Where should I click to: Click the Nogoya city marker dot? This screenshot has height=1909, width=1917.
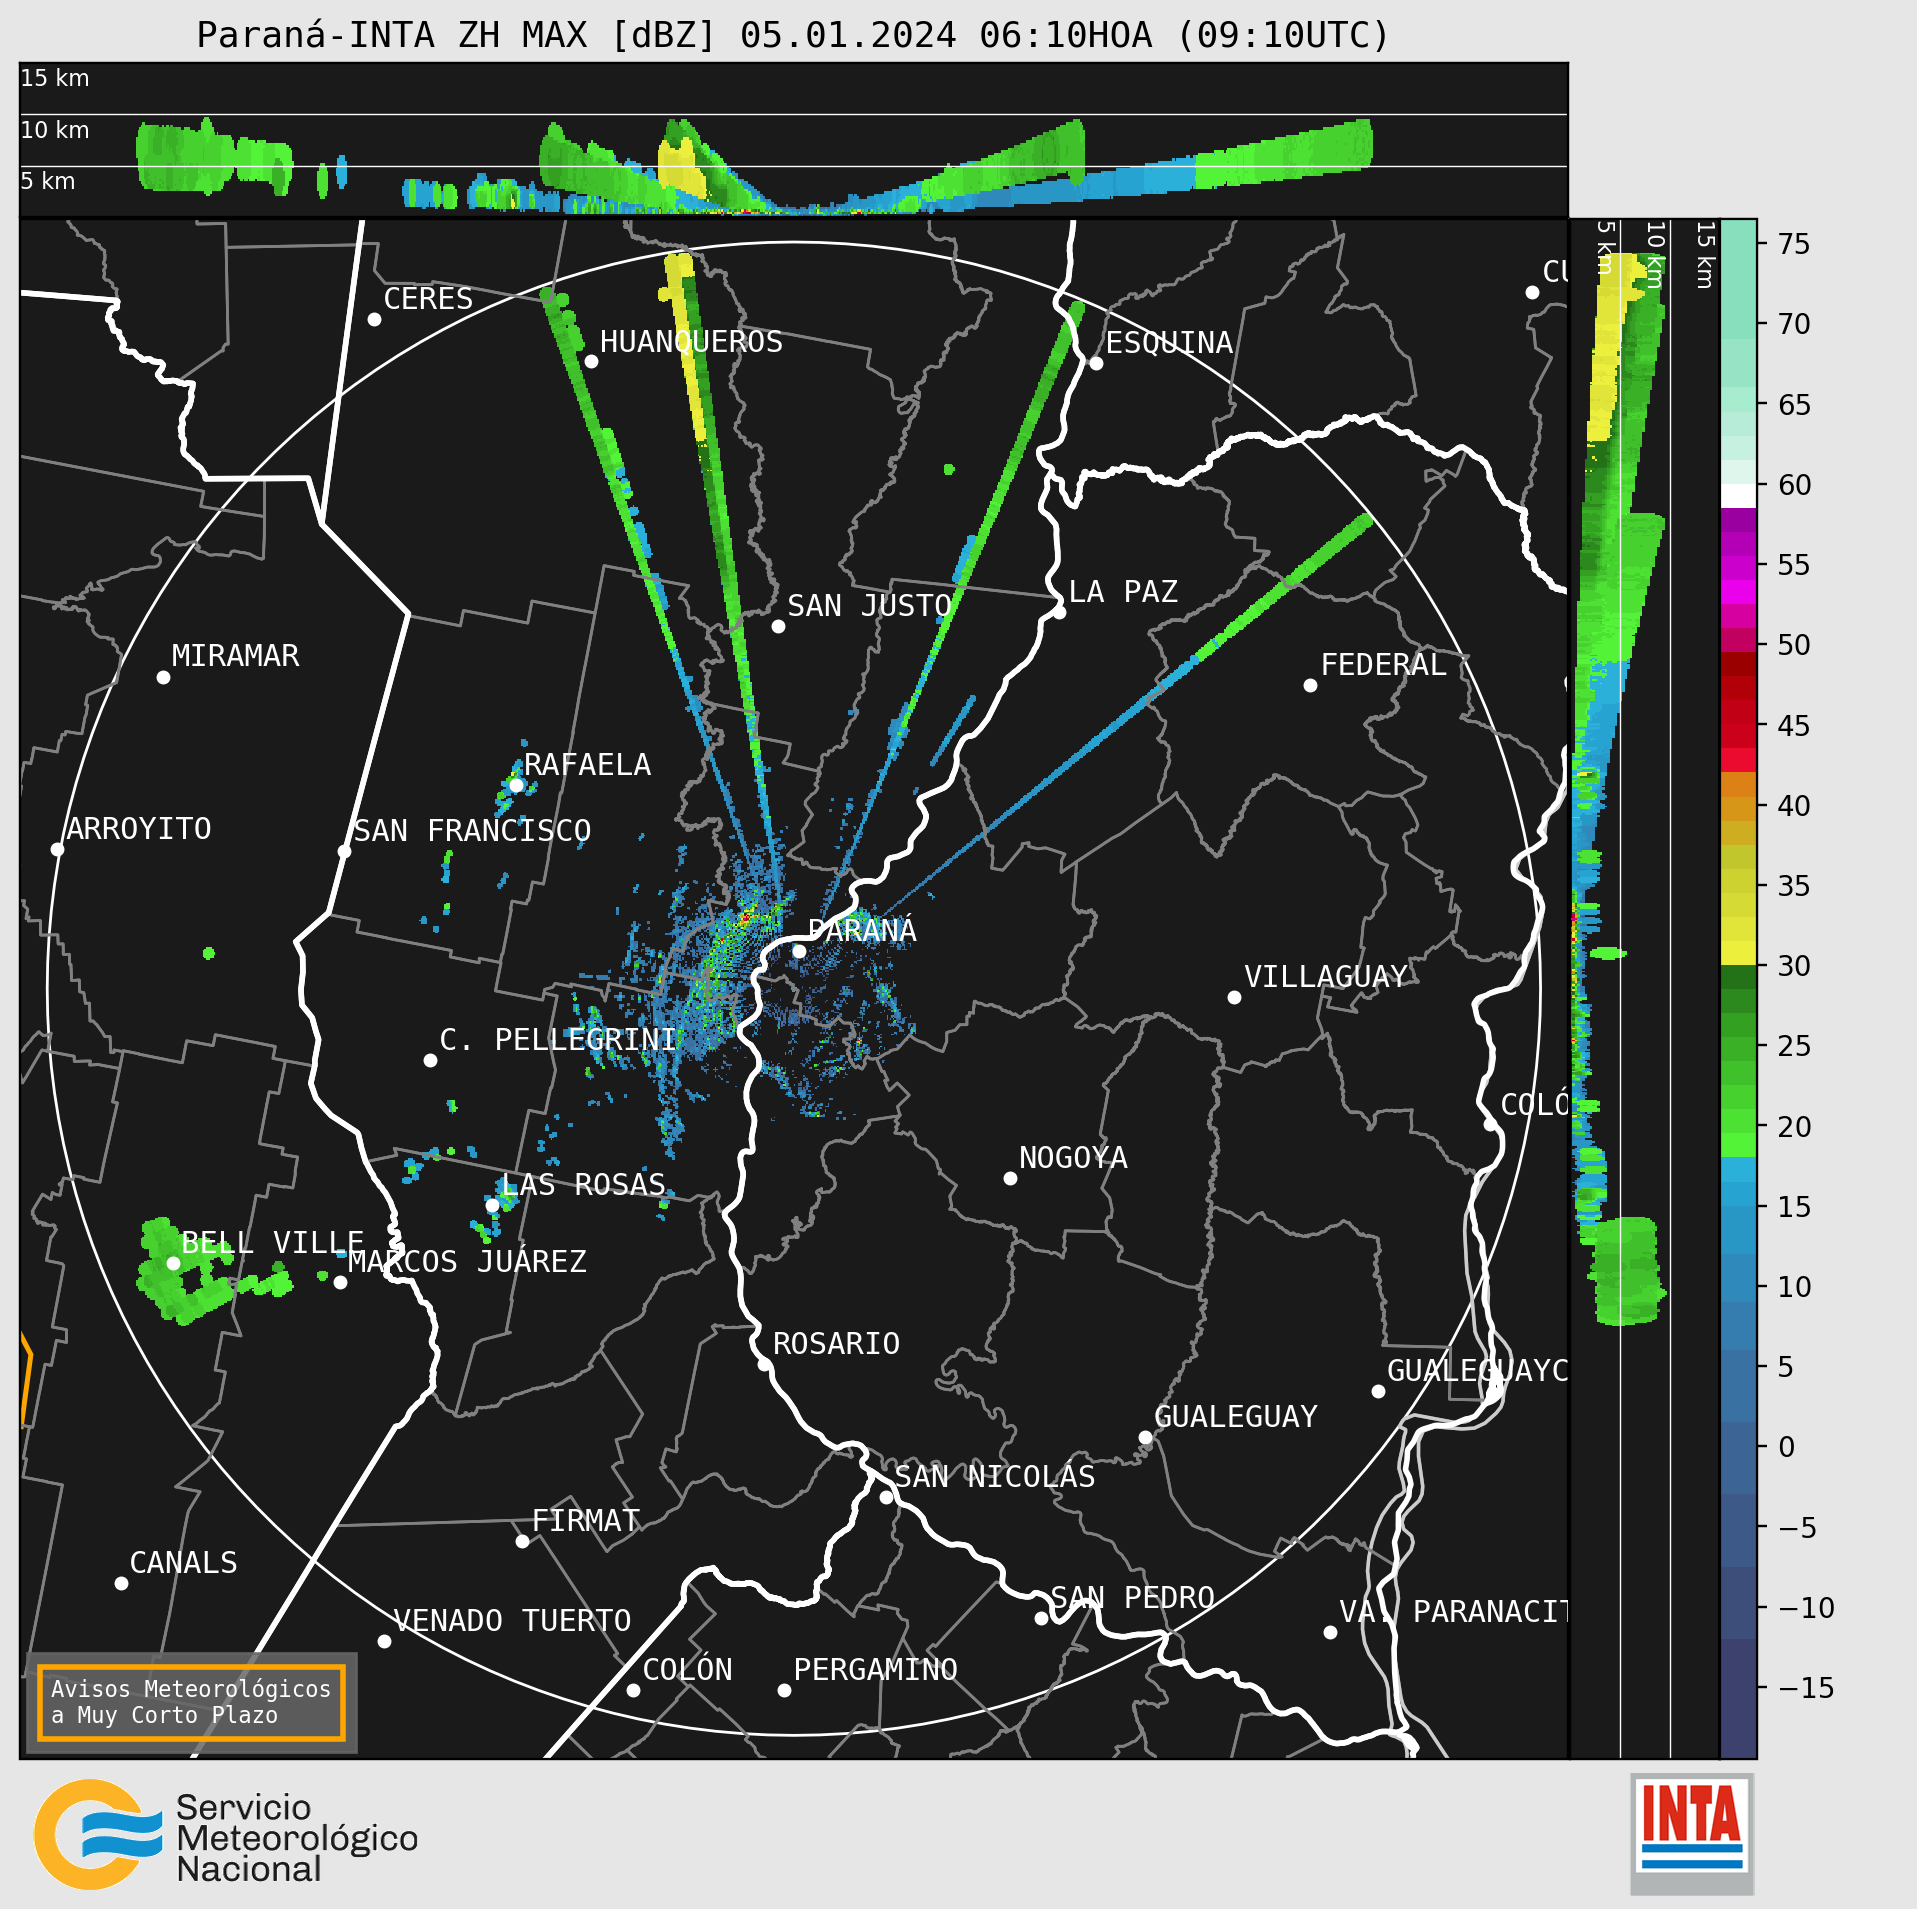coord(1010,1178)
